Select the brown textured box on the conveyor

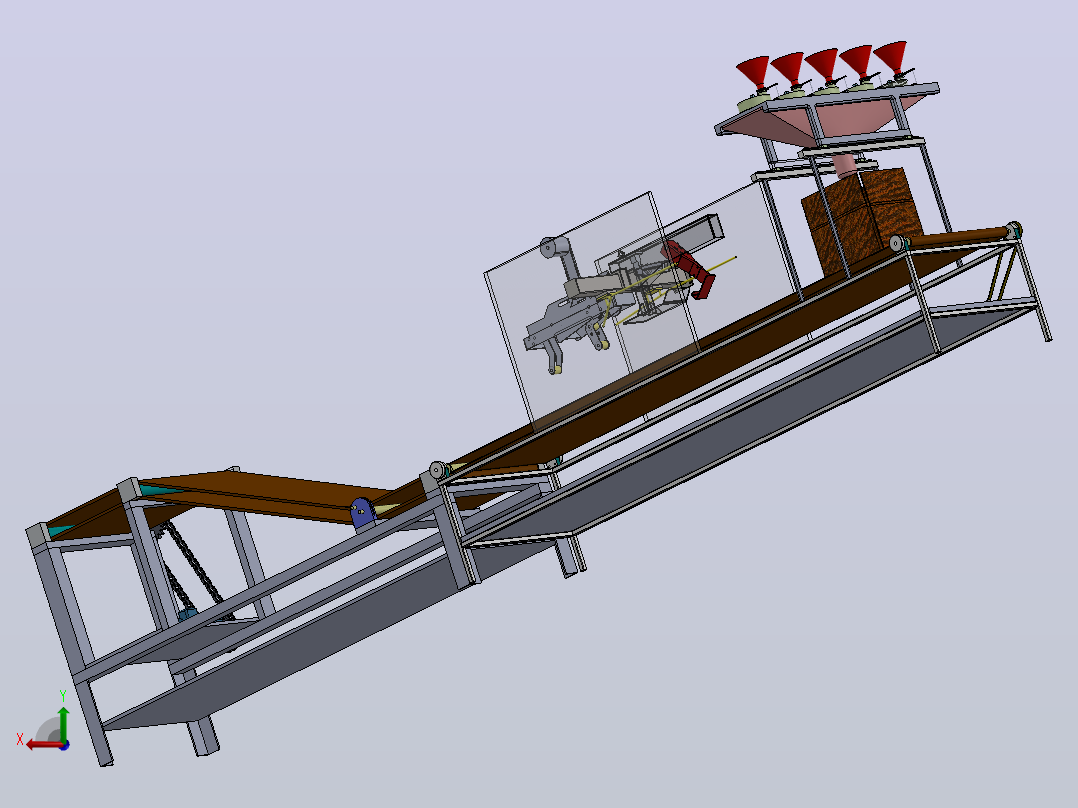[862, 220]
